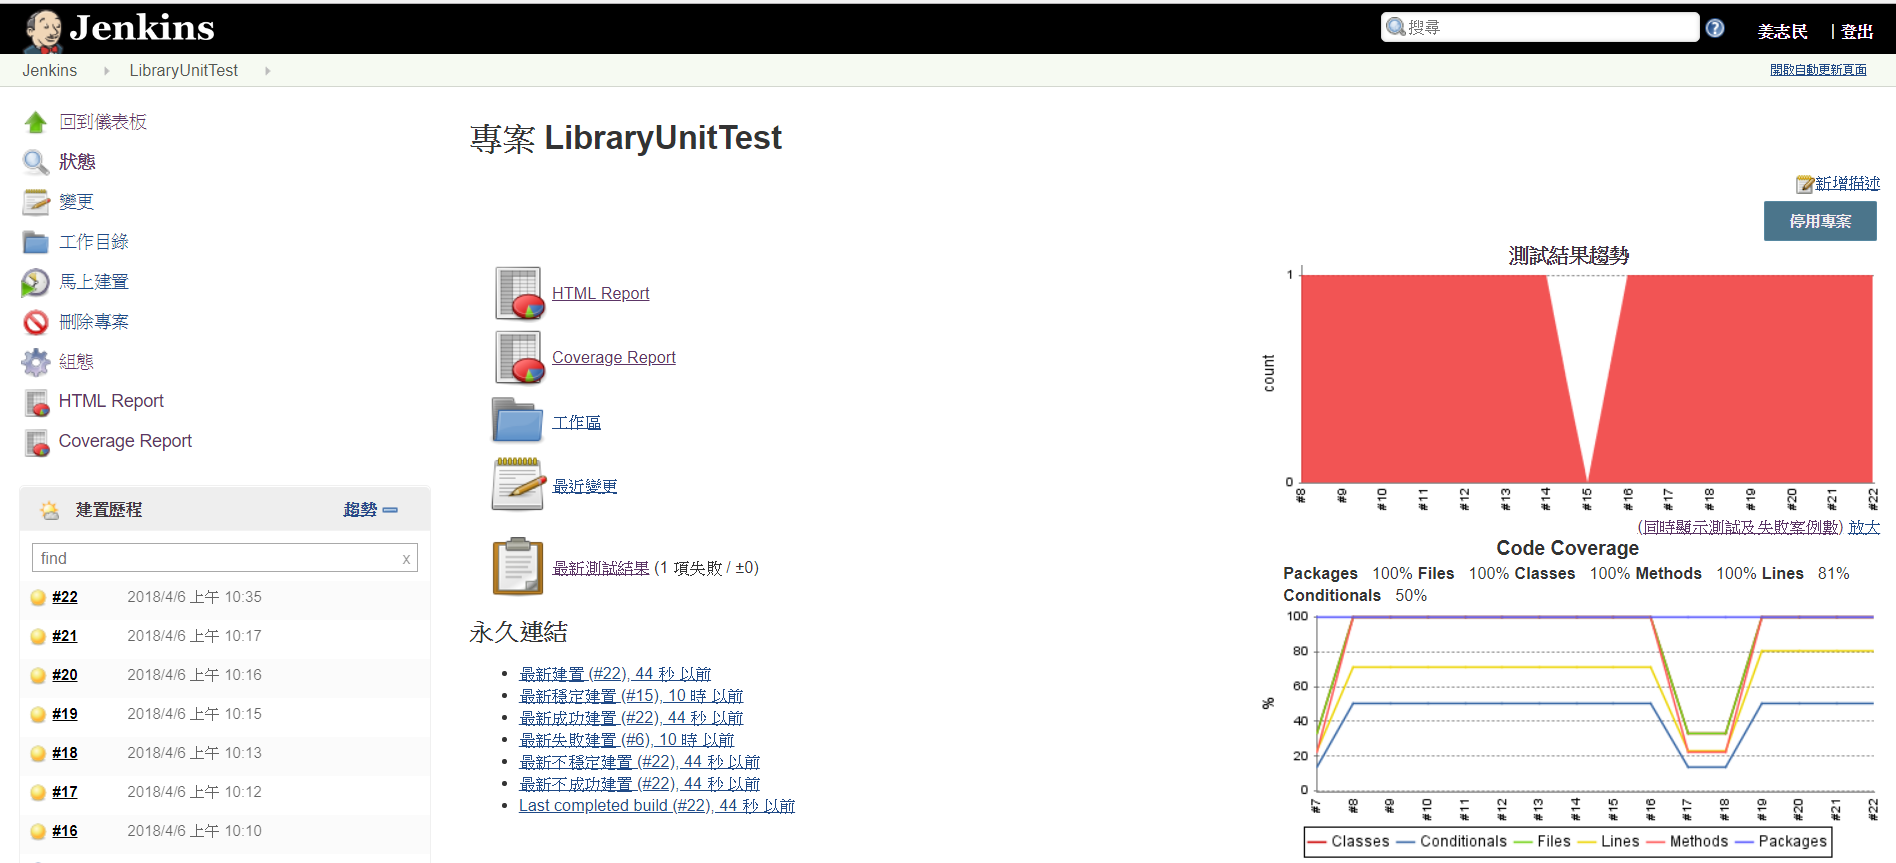Clear the build find box with x

(x=406, y=559)
